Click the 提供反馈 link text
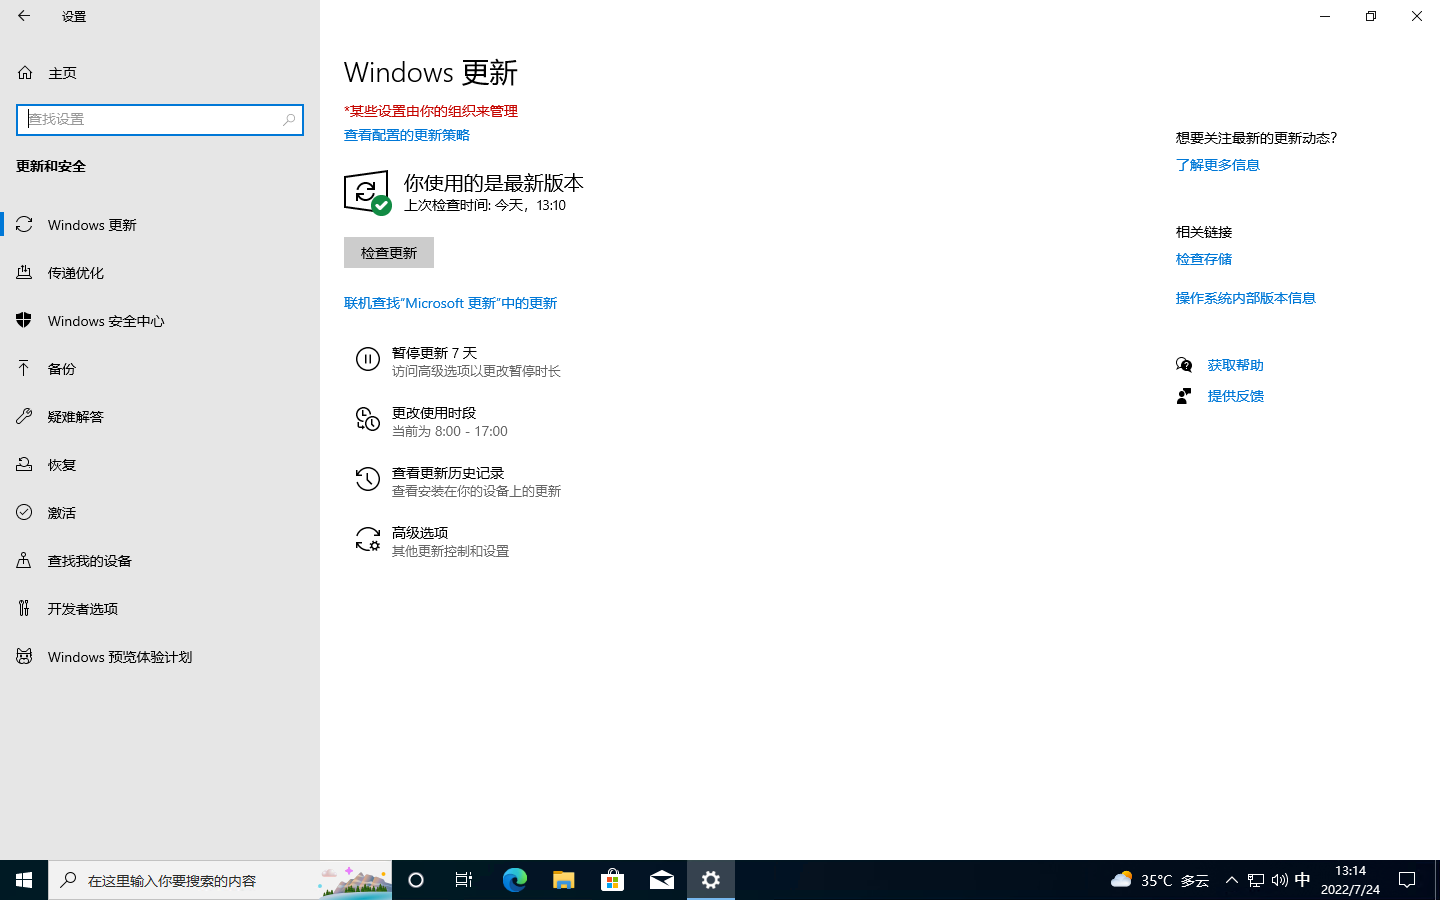This screenshot has width=1440, height=900. [1236, 396]
